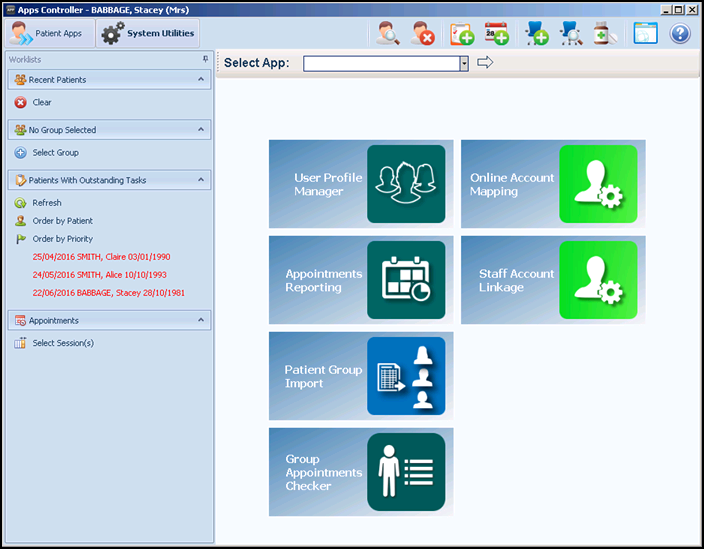
Task: Click the patient search magnifier icon
Action: [388, 34]
